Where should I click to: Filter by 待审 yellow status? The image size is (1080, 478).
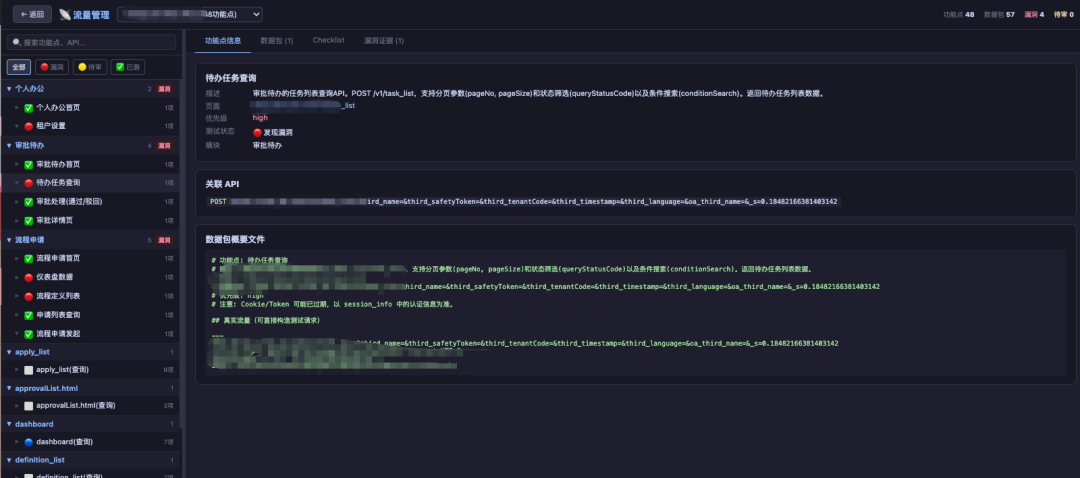pos(90,67)
